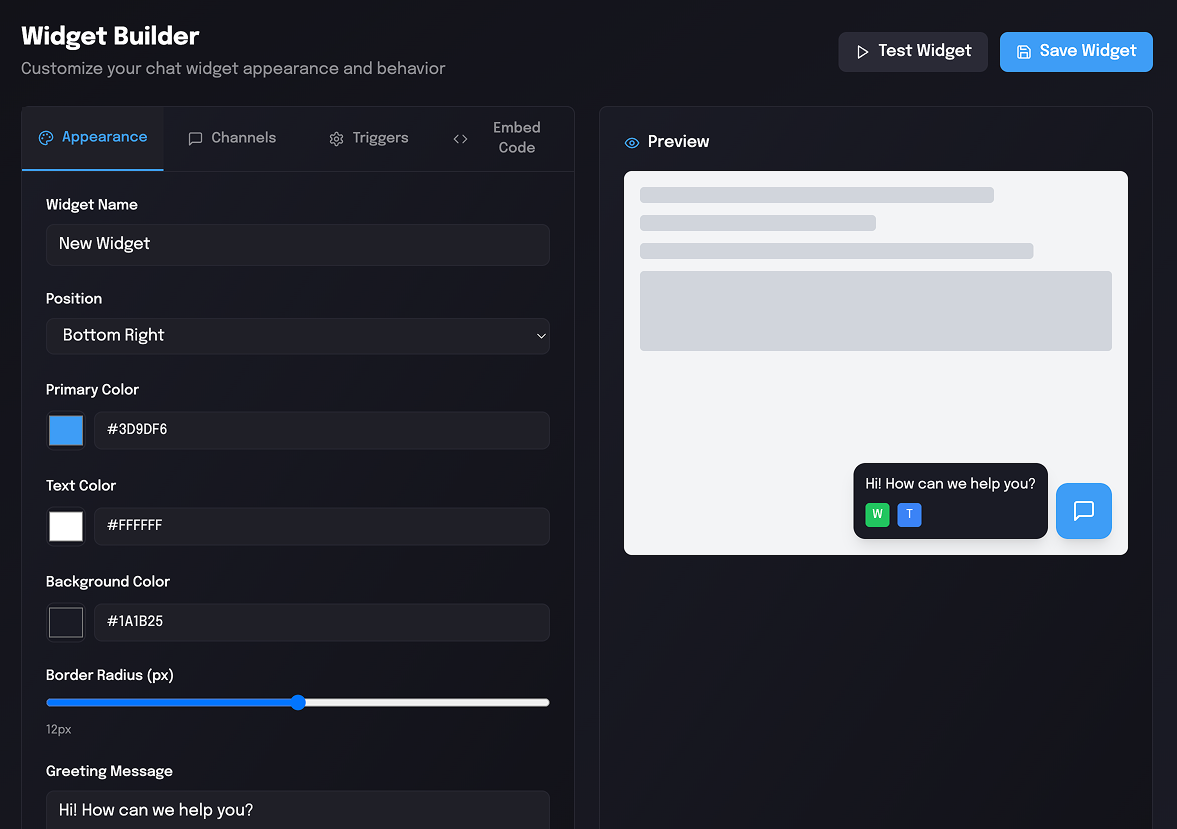This screenshot has height=829, width=1177.
Task: Click the play icon in Test Widget
Action: click(x=862, y=52)
